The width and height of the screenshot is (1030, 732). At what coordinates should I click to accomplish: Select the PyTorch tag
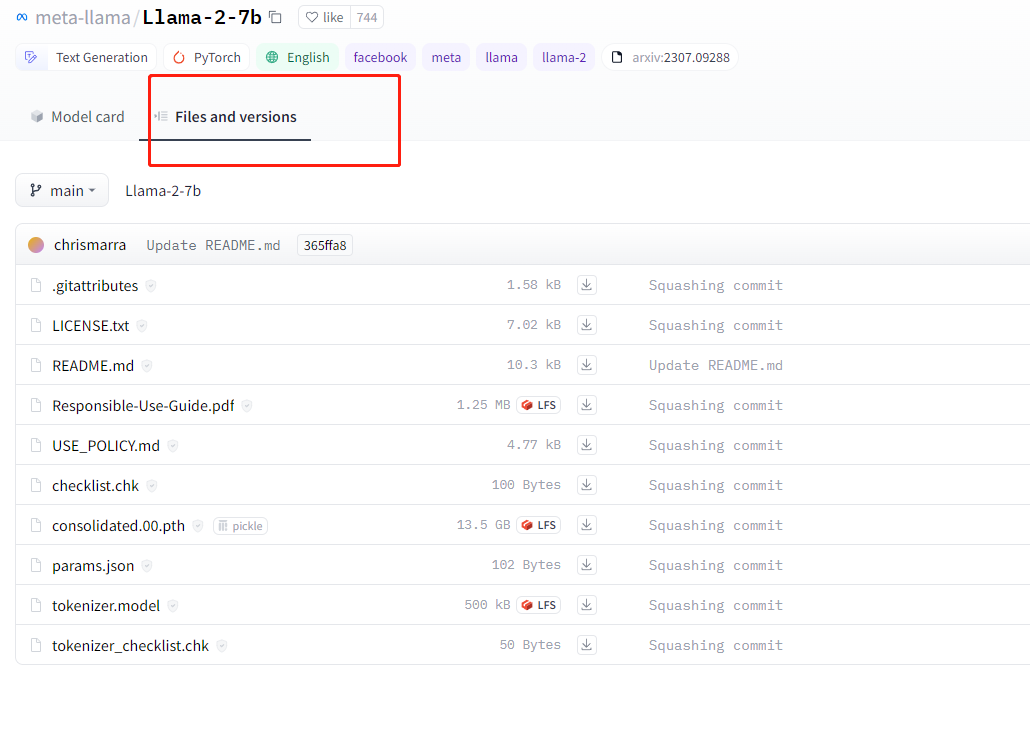point(207,57)
